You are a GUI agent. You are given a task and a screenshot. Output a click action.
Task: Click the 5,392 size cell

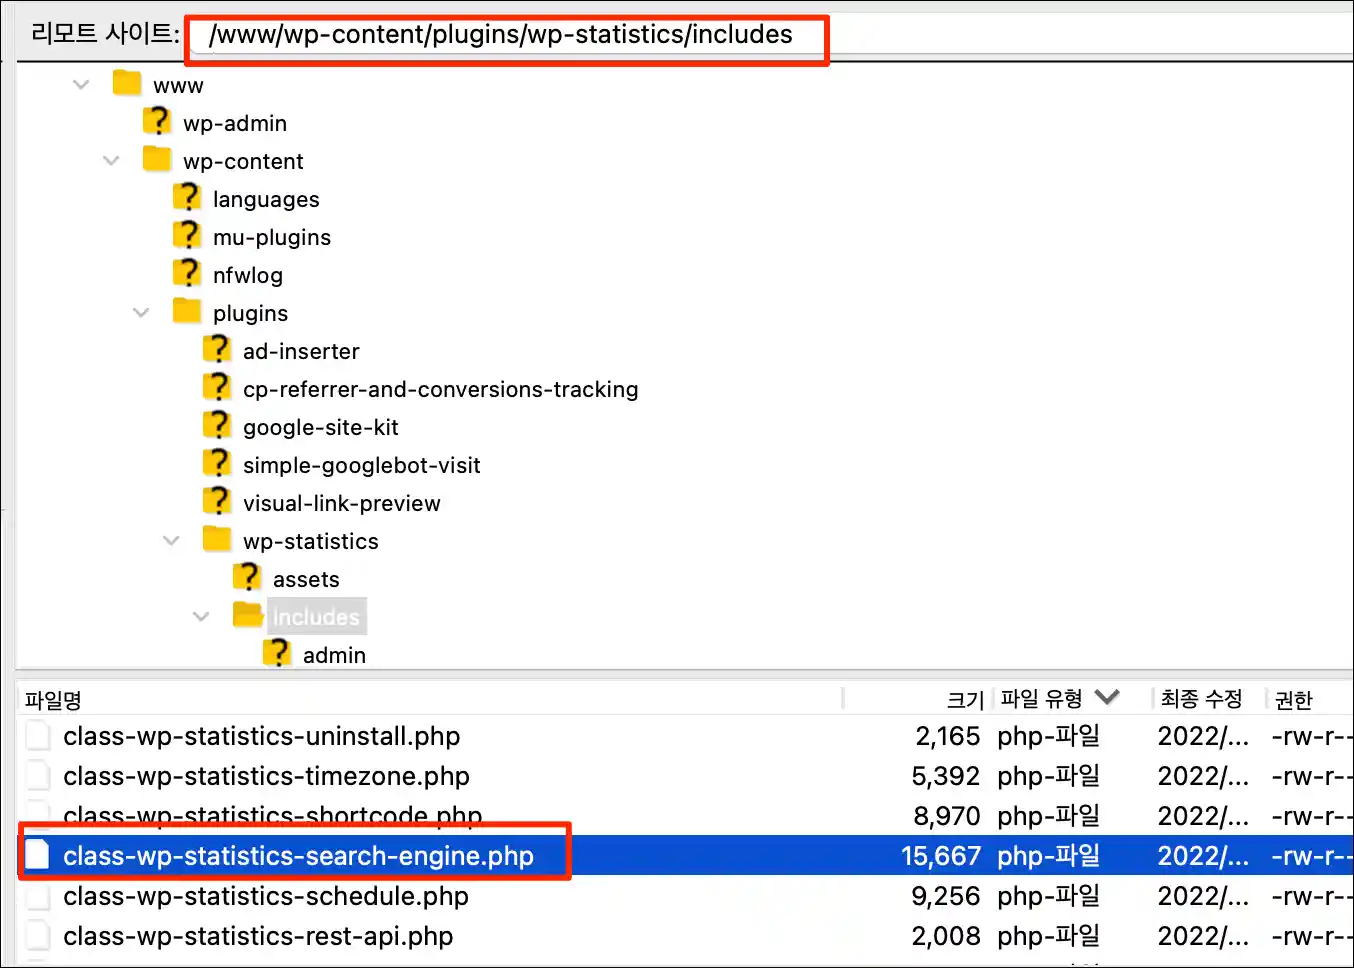pos(946,777)
